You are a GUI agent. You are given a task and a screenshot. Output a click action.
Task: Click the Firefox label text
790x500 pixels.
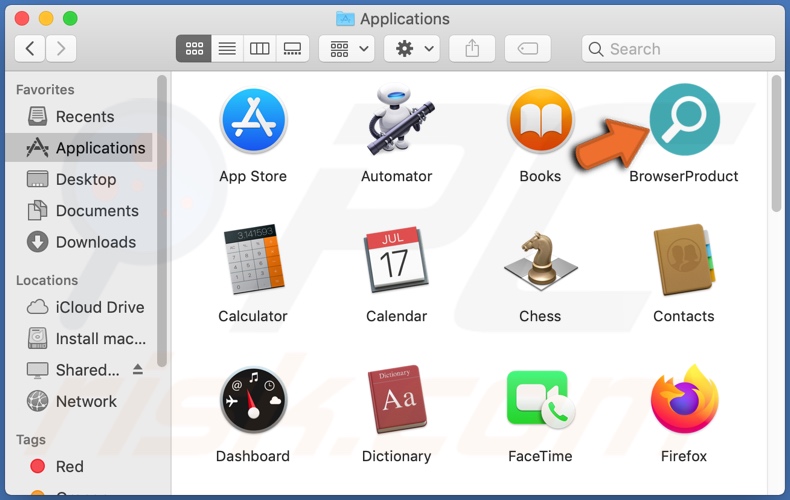click(x=684, y=456)
